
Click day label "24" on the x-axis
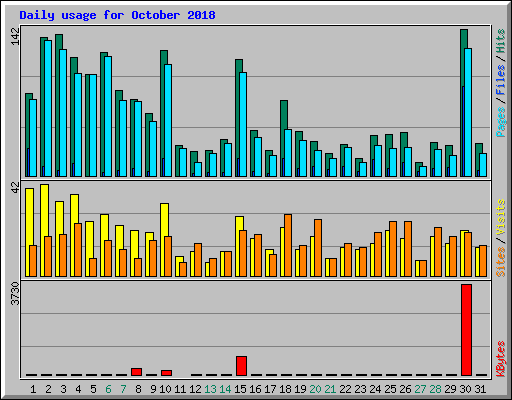click(x=375, y=389)
